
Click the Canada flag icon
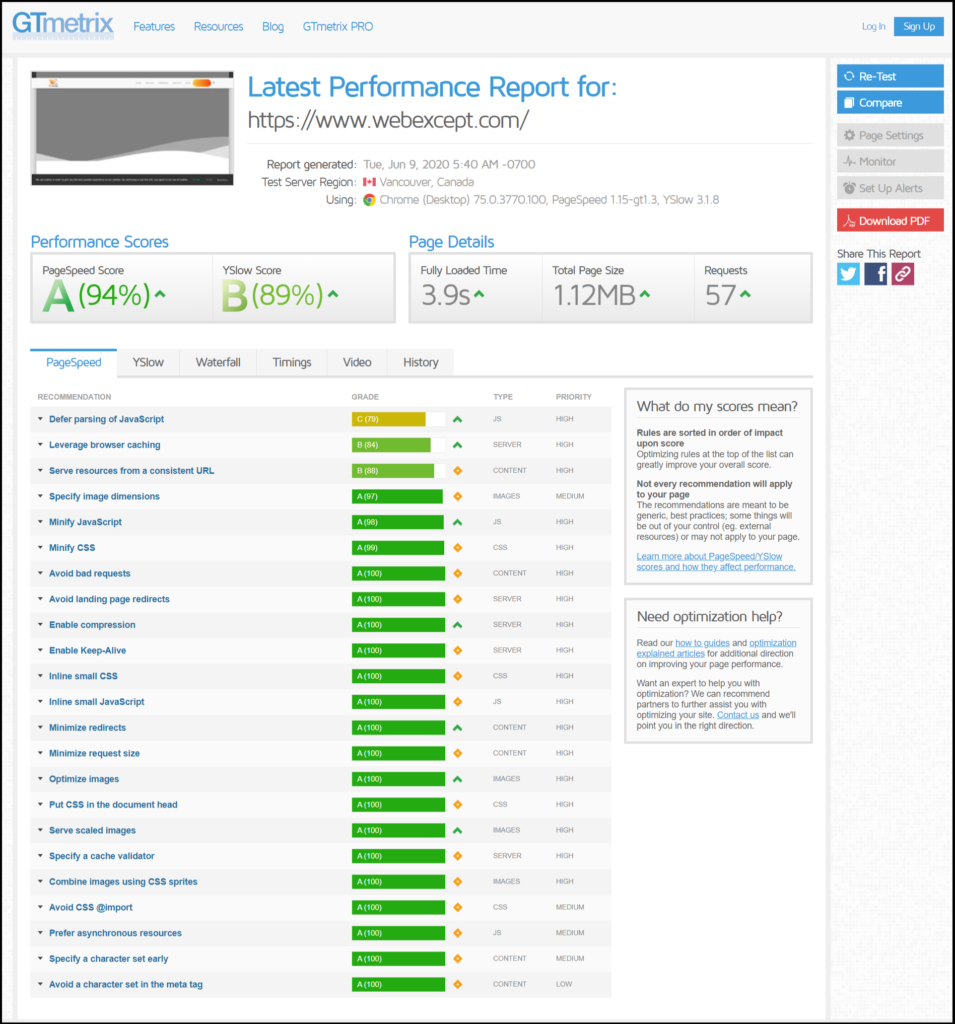click(369, 182)
